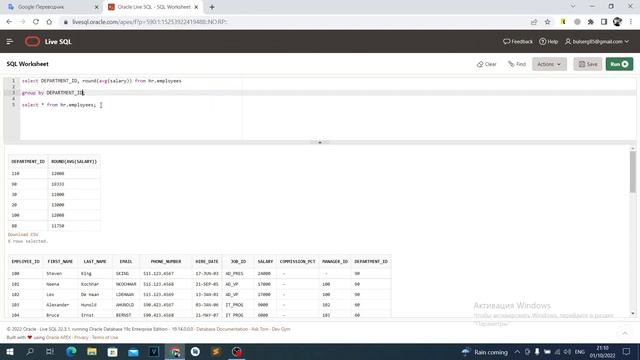The image size is (640, 360).
Task: Open File Explorer from the taskbar
Action: pos(92,352)
